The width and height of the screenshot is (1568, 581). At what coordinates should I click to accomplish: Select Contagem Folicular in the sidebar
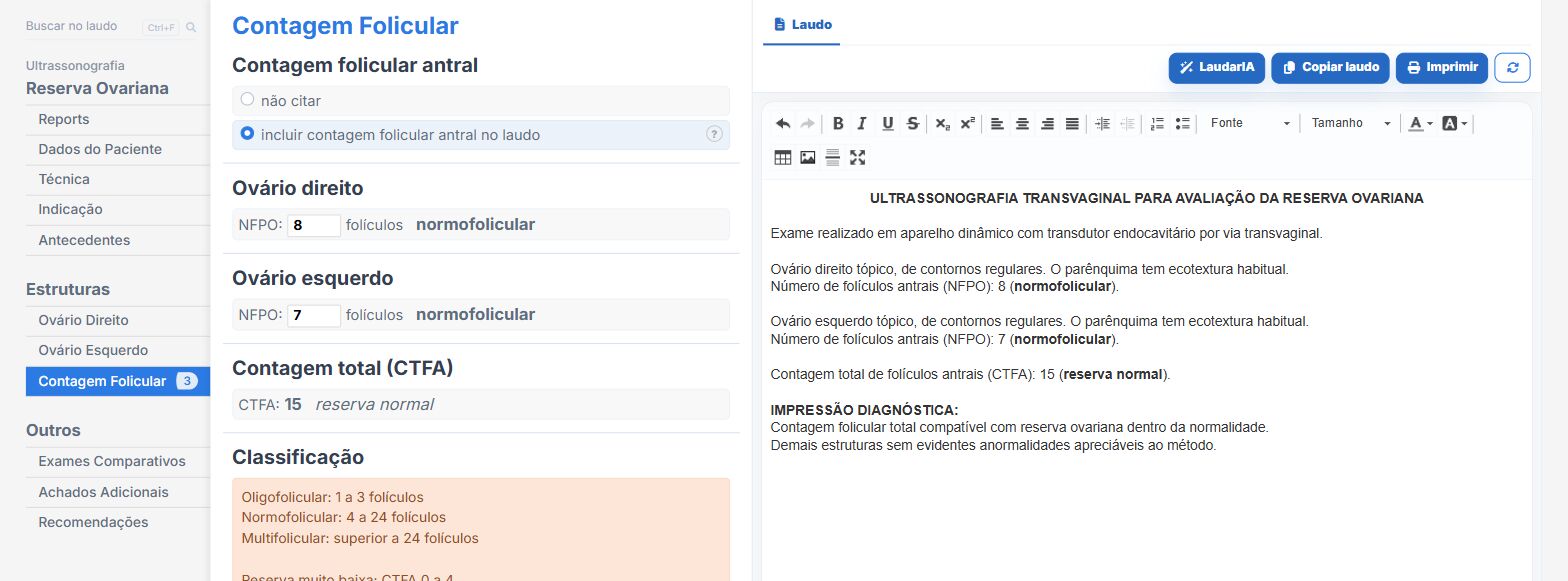click(x=118, y=381)
